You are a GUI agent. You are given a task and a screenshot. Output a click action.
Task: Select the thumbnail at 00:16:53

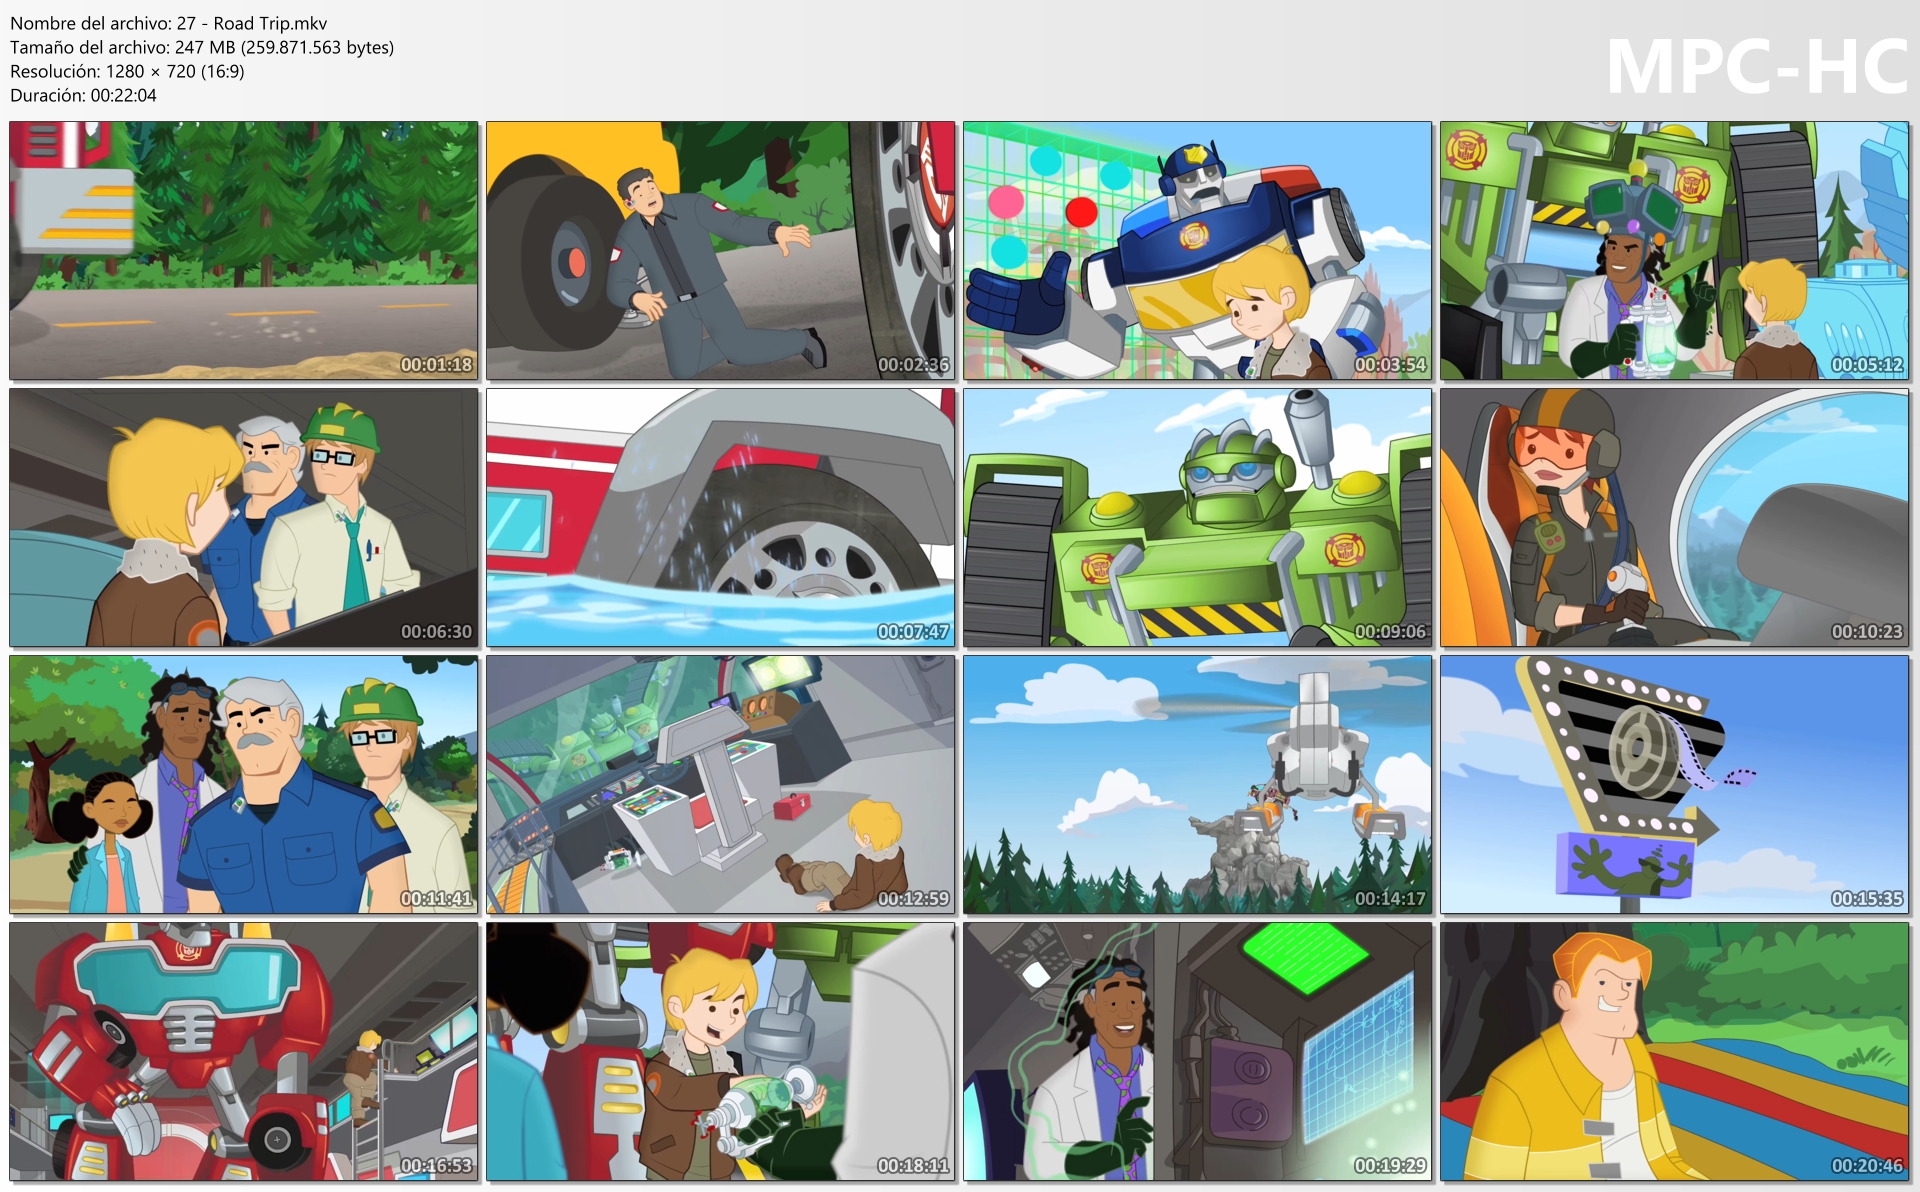click(x=244, y=1052)
